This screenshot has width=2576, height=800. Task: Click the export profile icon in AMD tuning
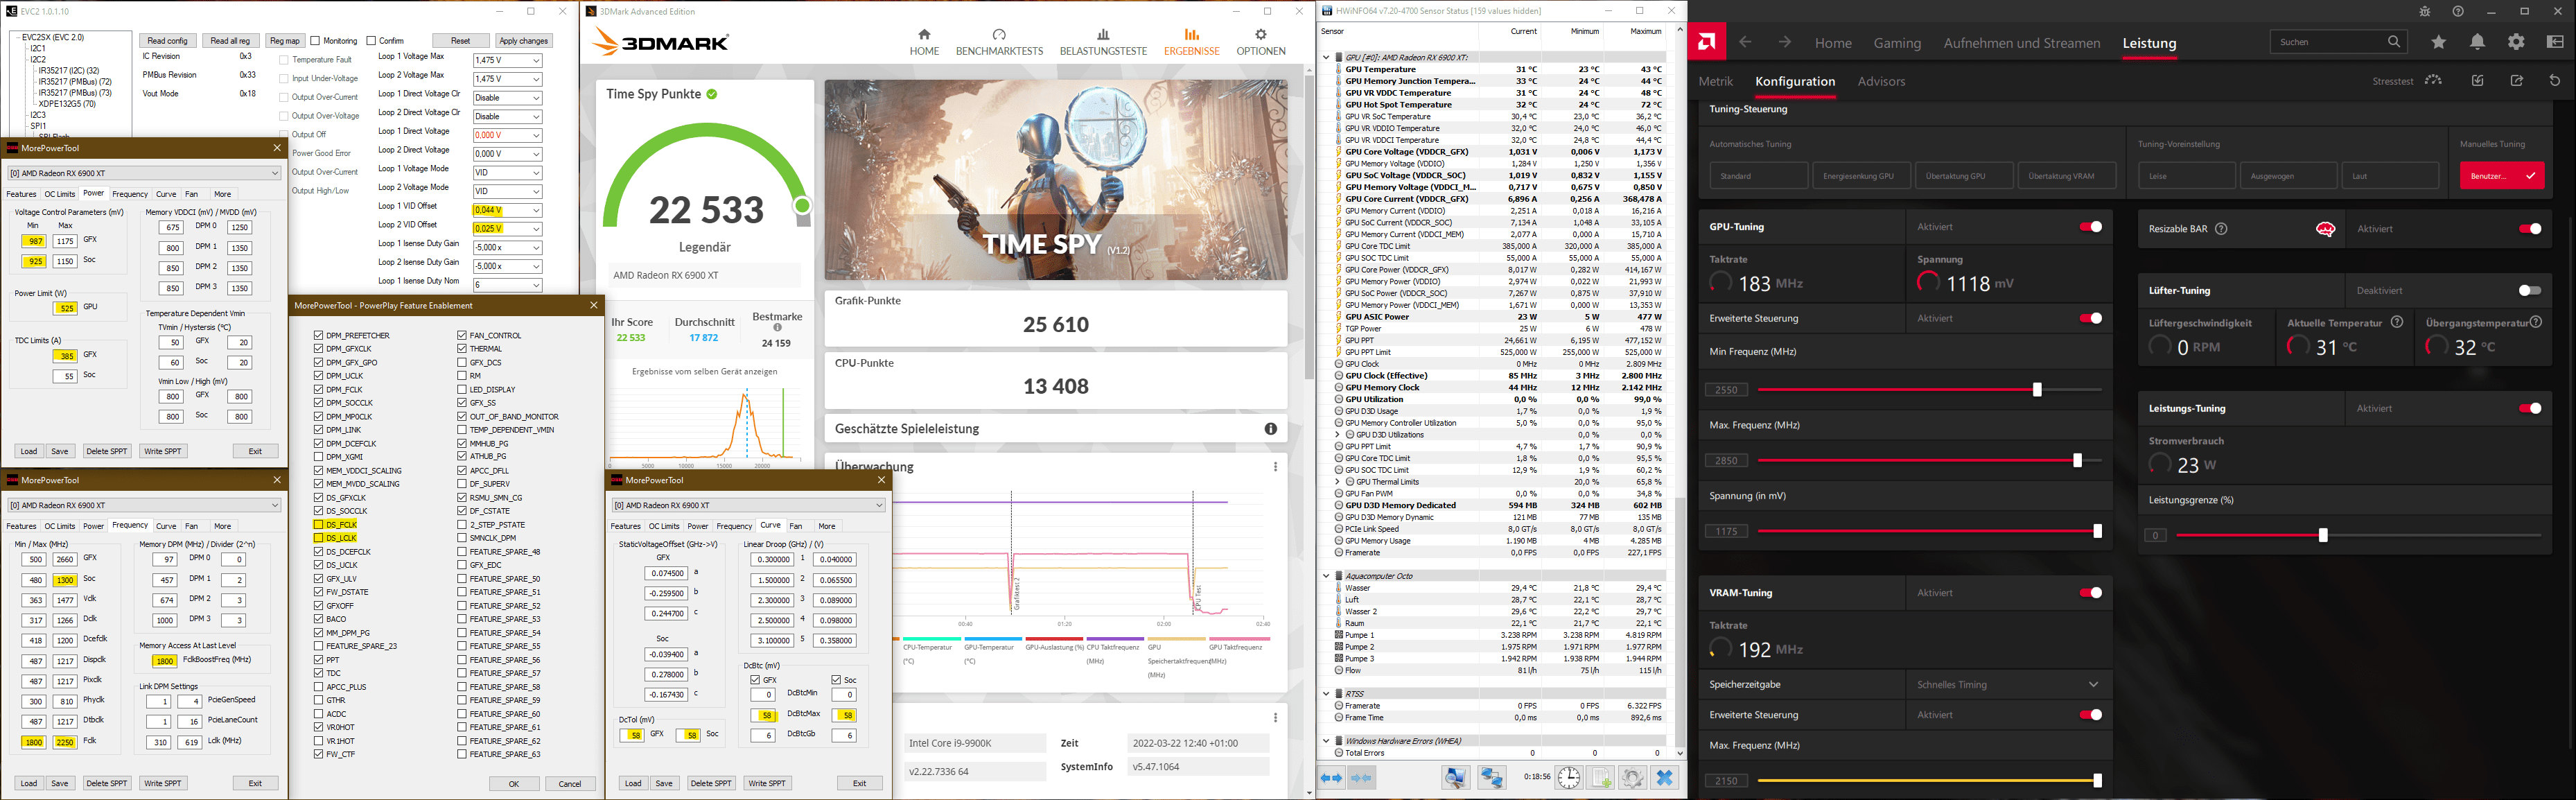click(2517, 81)
